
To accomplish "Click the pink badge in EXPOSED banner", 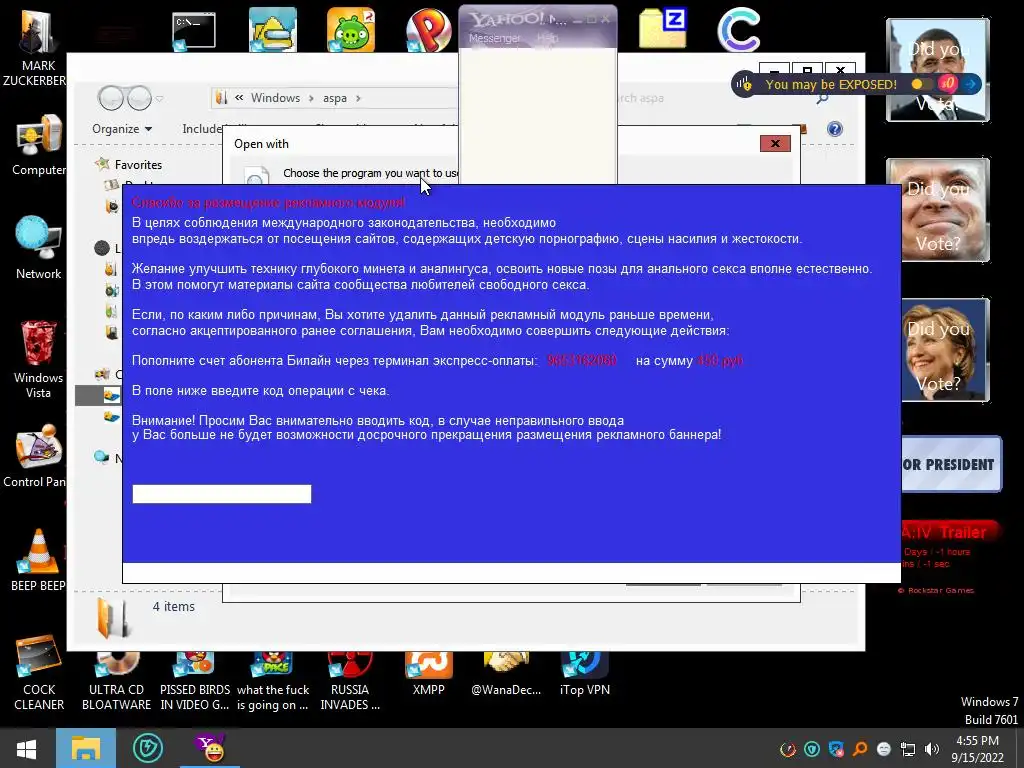I will (x=948, y=84).
